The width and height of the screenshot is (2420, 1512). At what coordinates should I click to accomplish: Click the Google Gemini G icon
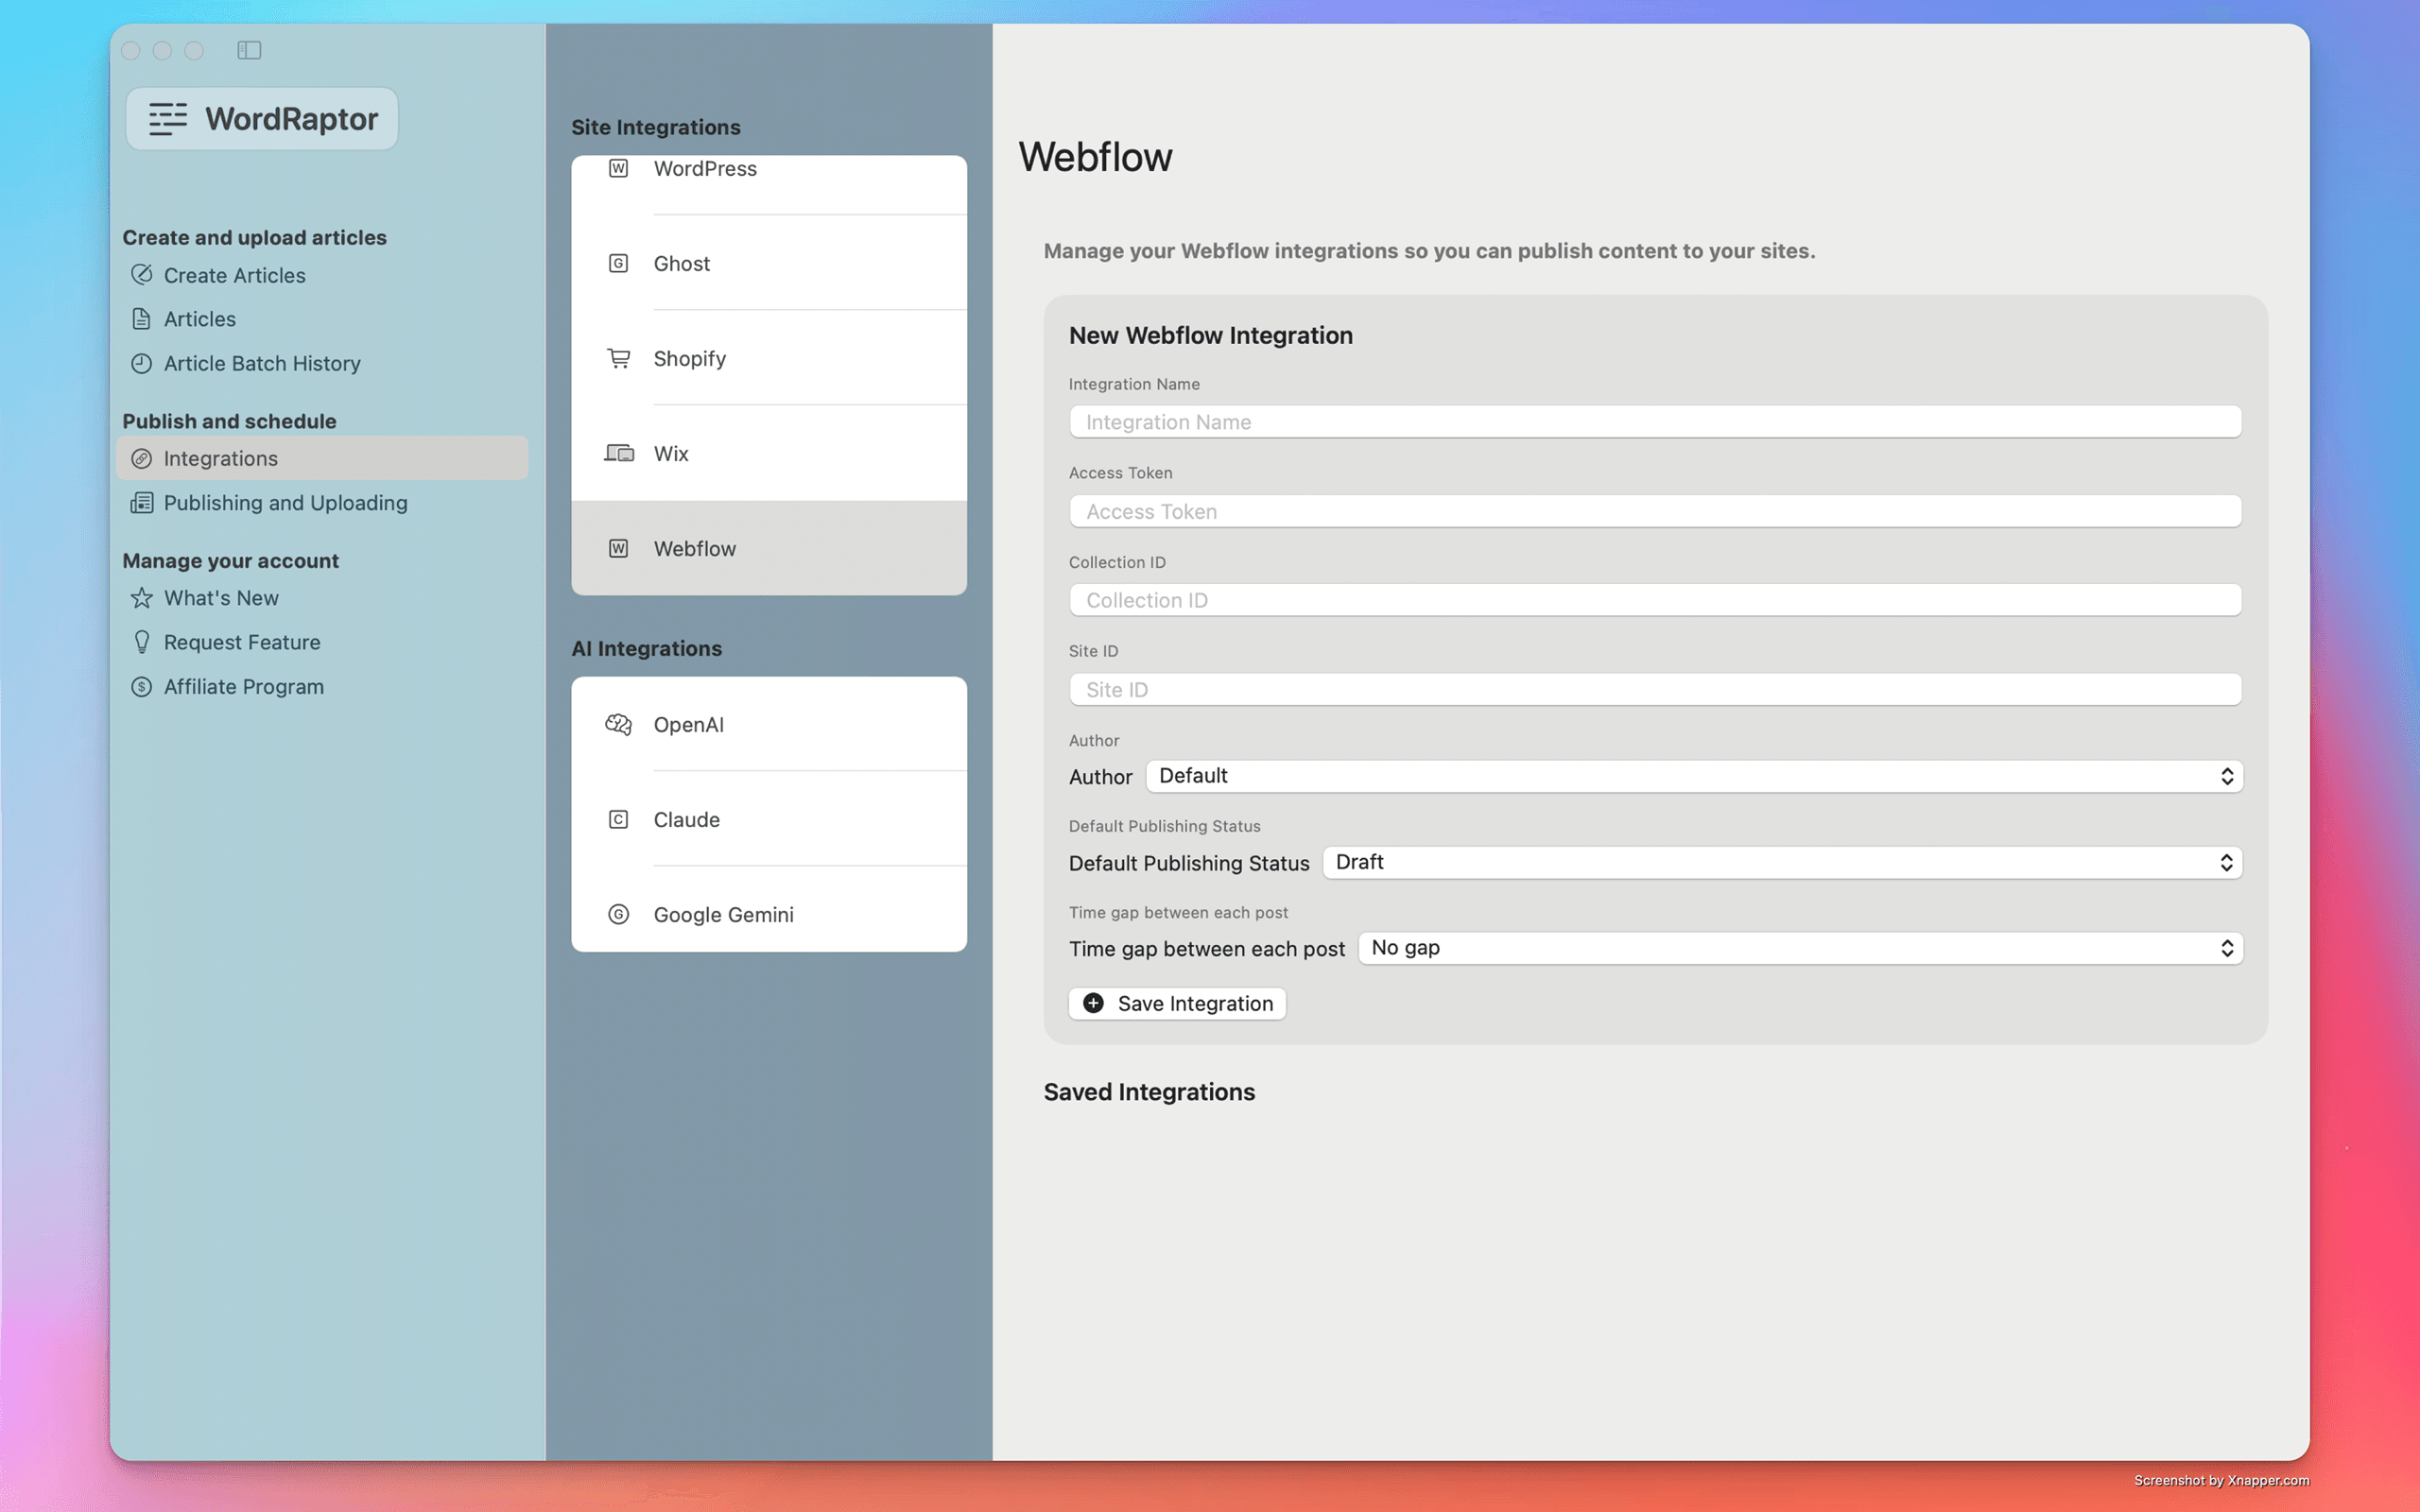click(x=619, y=914)
